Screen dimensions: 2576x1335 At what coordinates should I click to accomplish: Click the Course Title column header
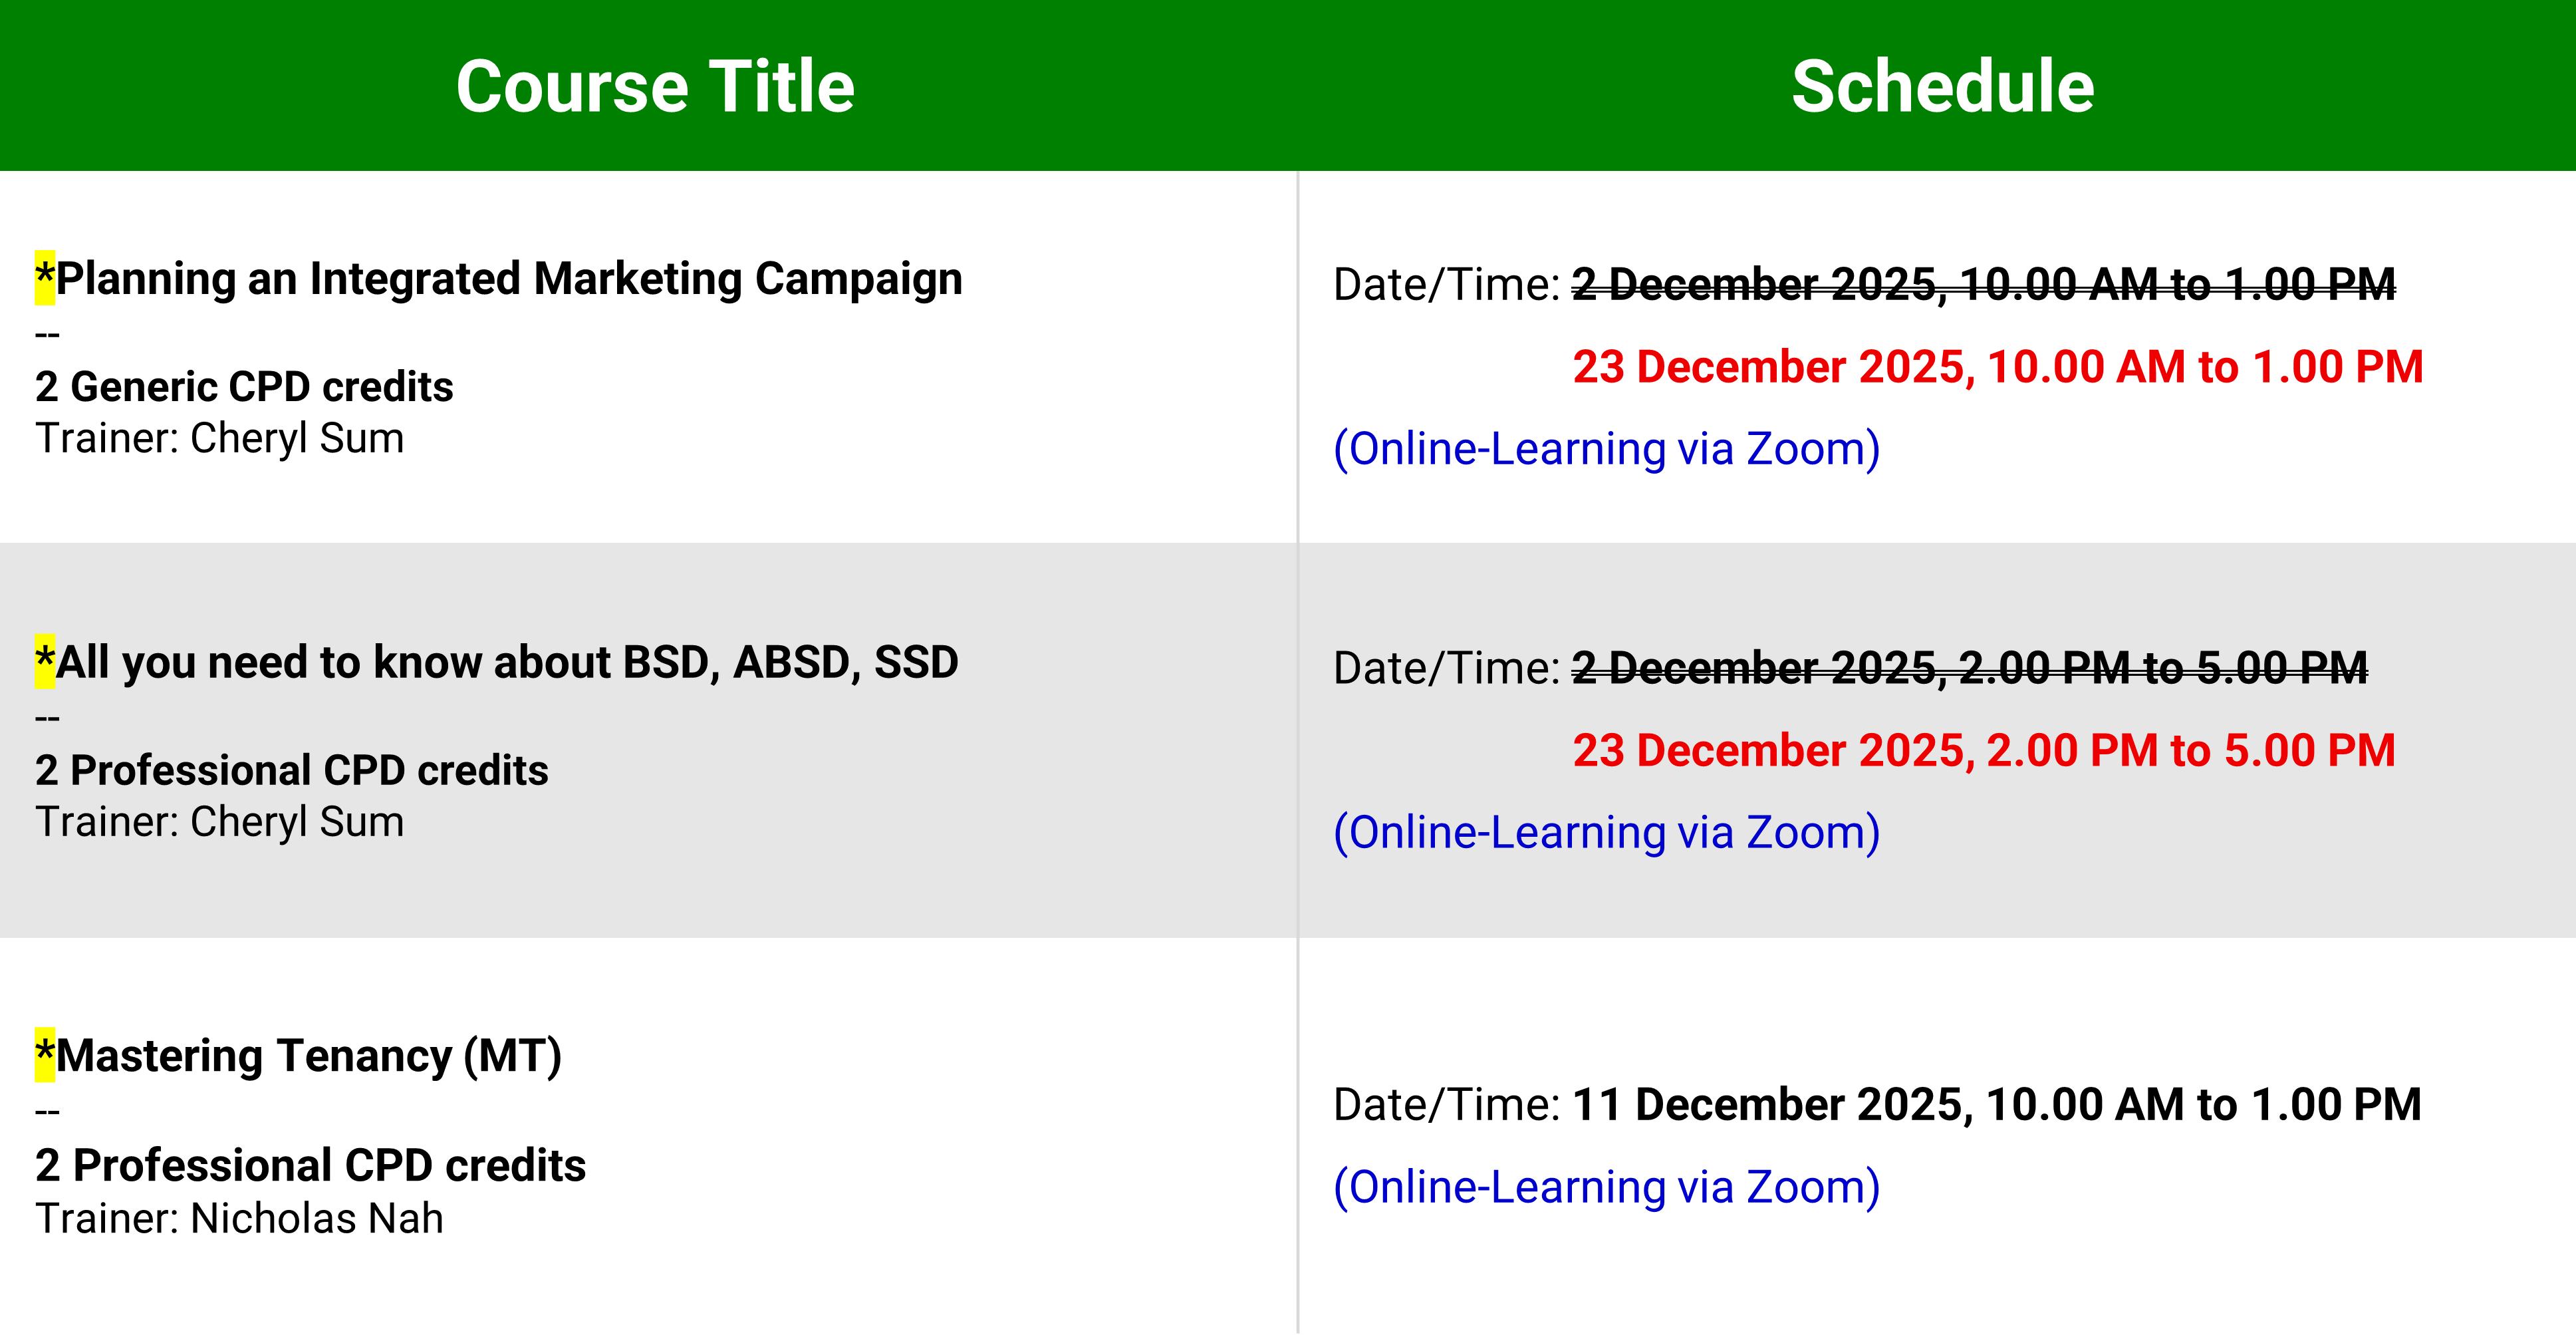point(655,86)
